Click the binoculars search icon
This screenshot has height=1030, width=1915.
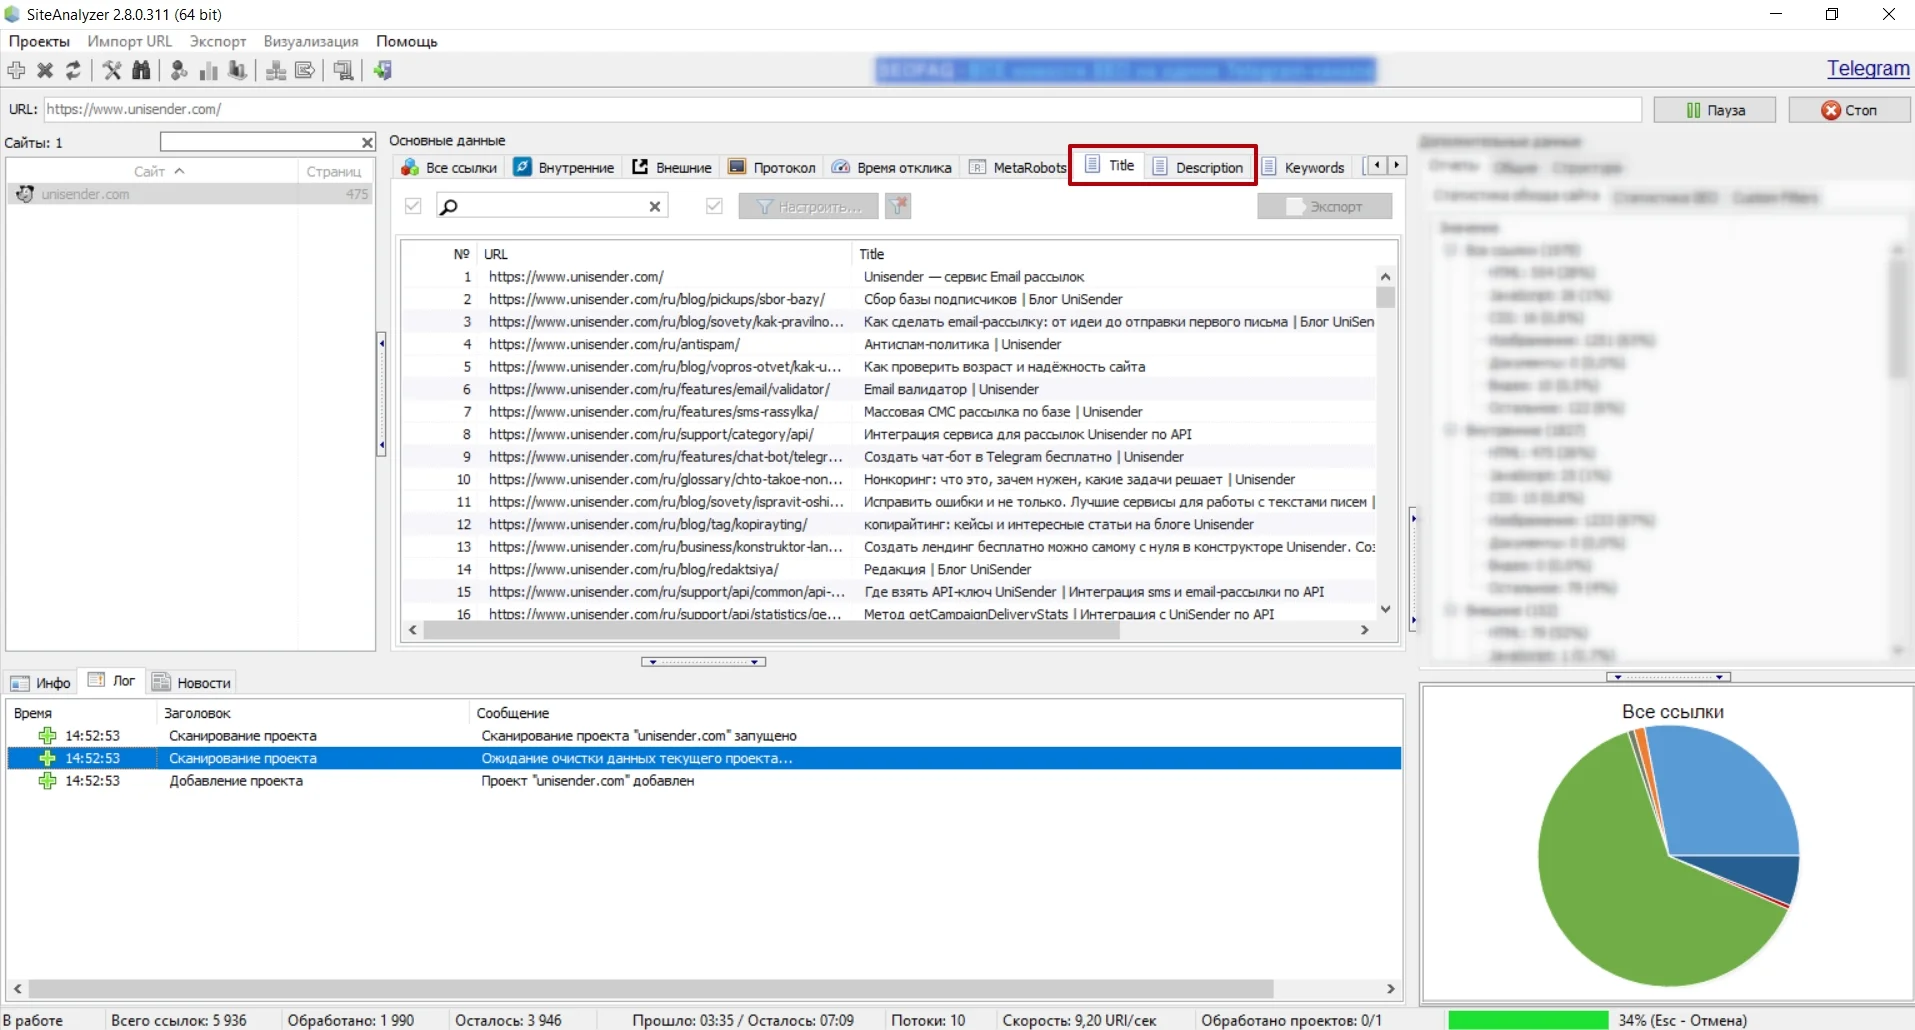coord(141,70)
